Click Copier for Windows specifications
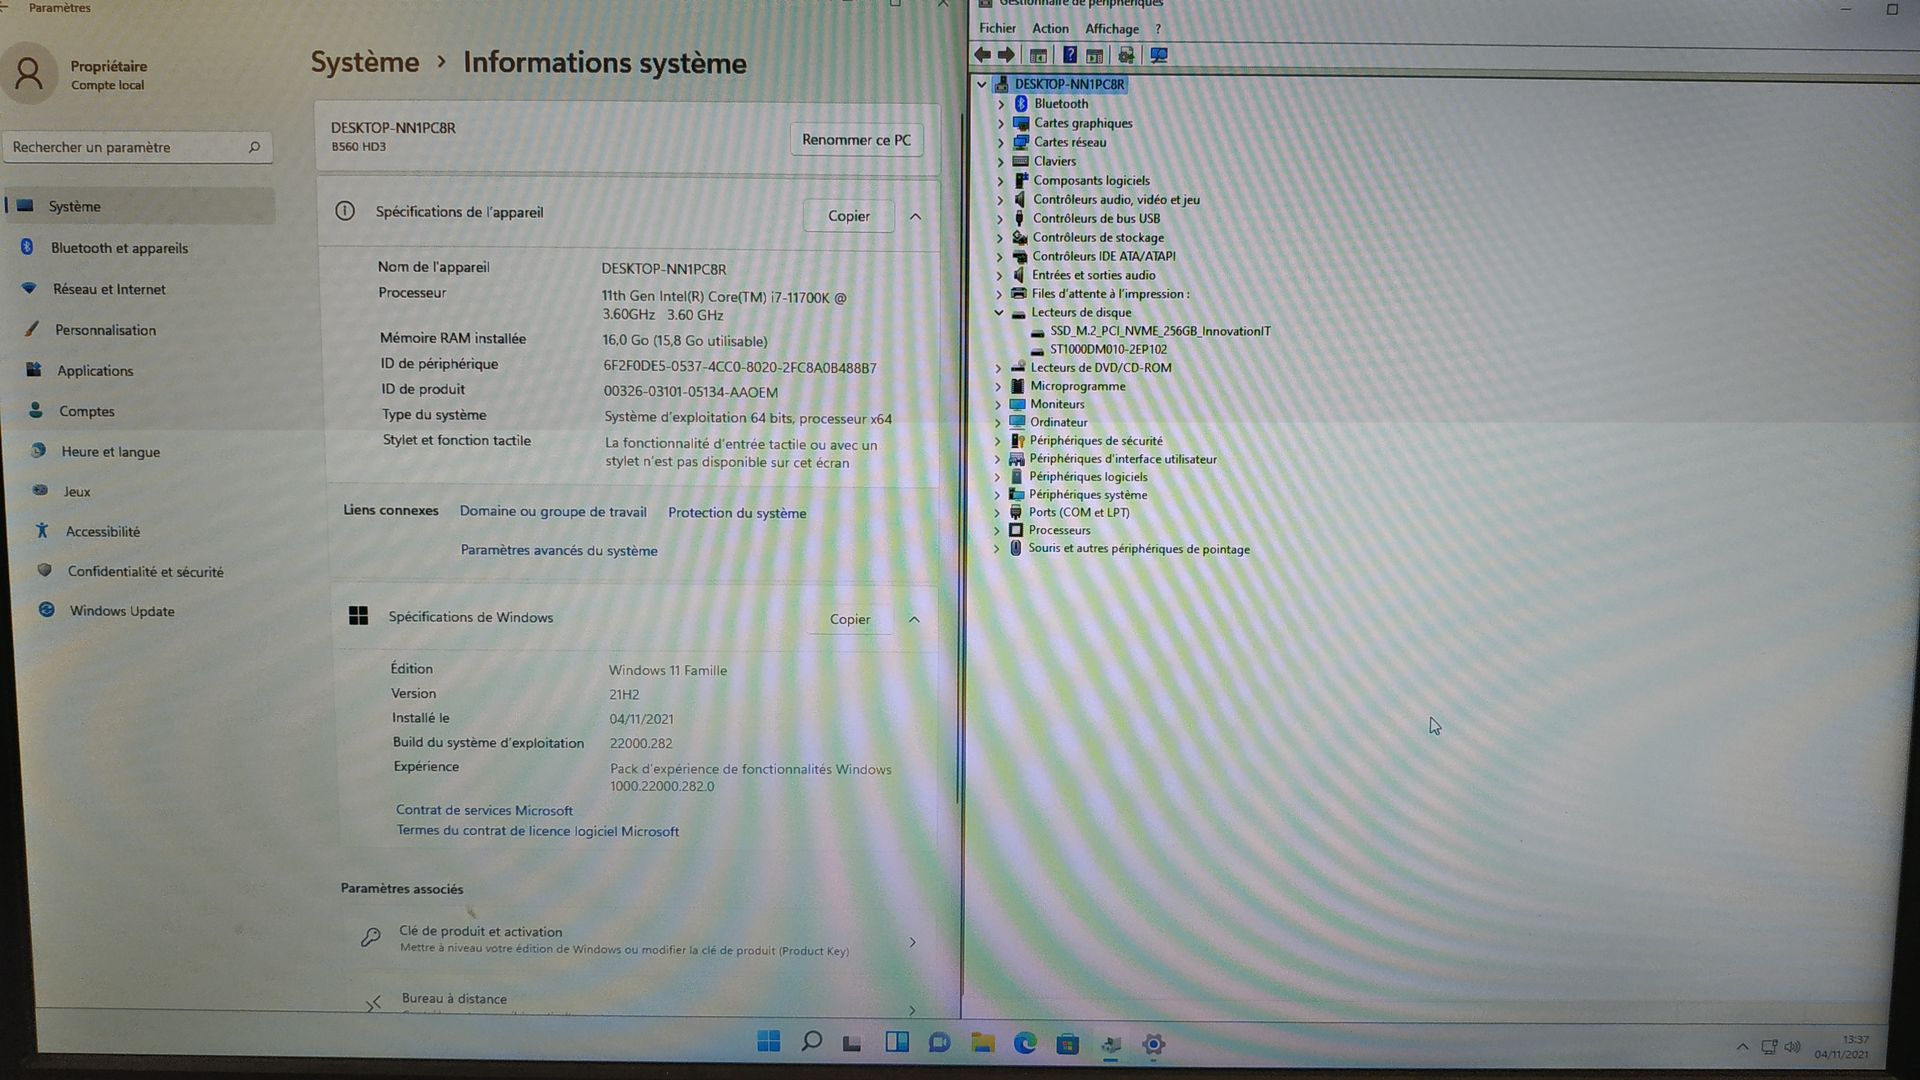The width and height of the screenshot is (1920, 1080). pos(850,619)
